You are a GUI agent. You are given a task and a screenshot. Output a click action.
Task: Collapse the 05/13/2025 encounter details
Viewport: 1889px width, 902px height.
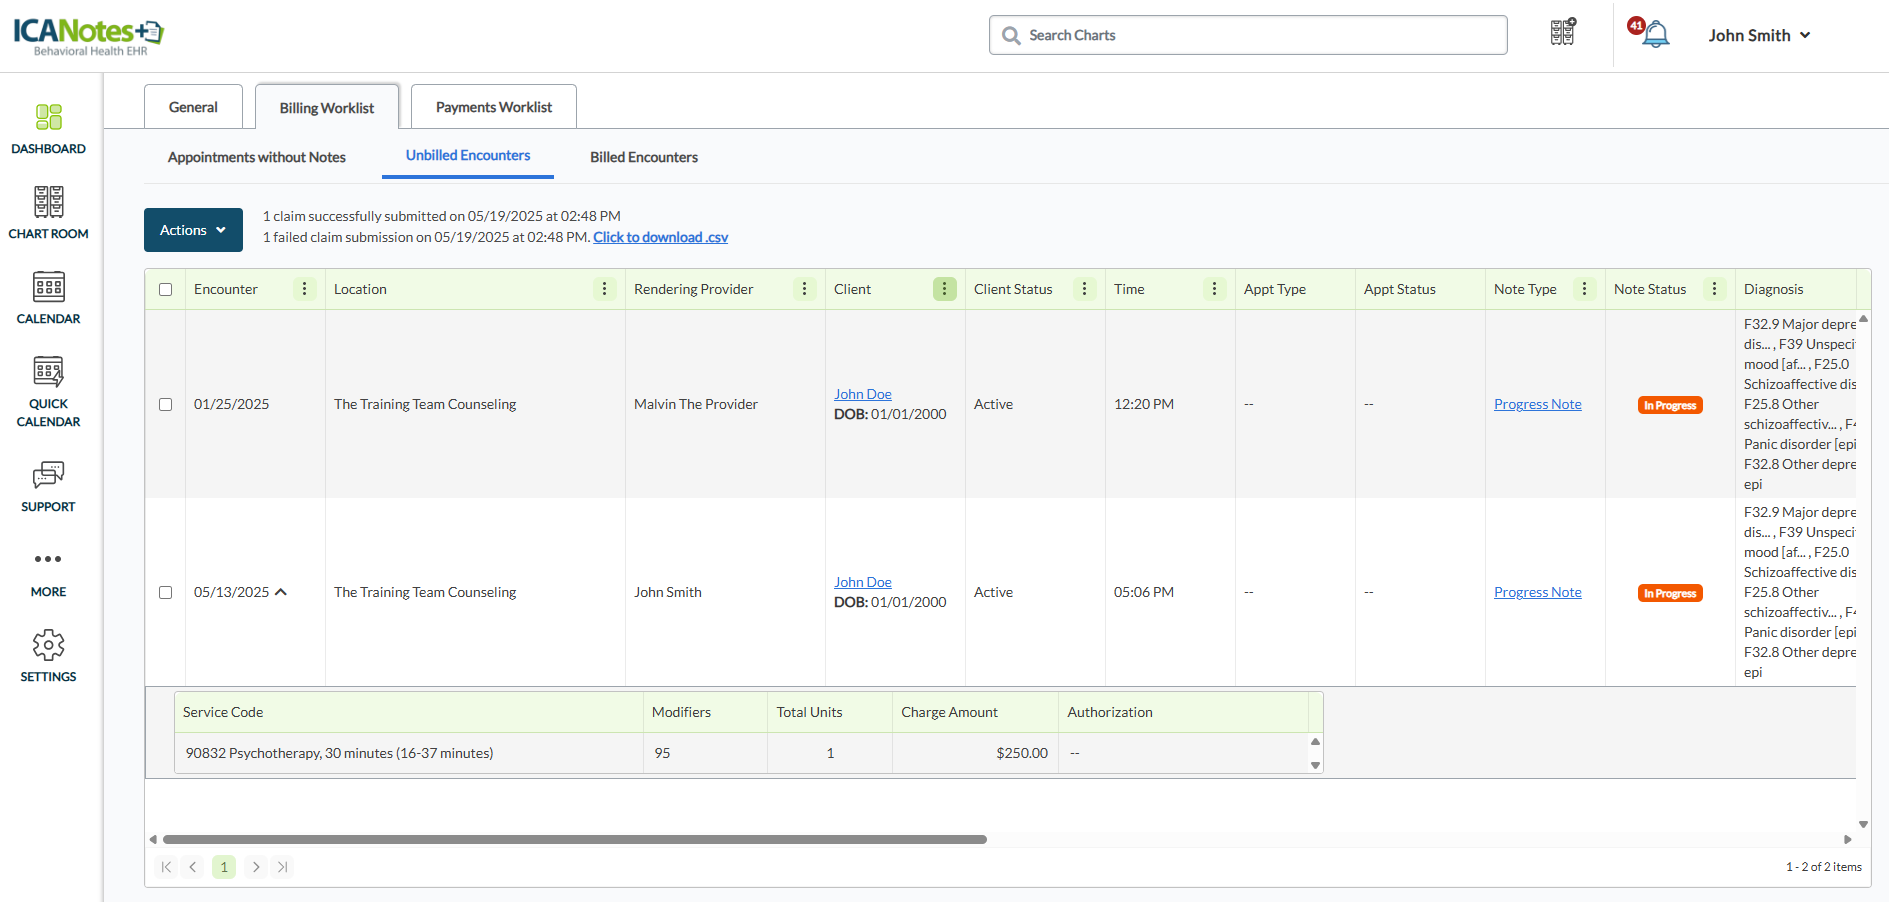281,592
